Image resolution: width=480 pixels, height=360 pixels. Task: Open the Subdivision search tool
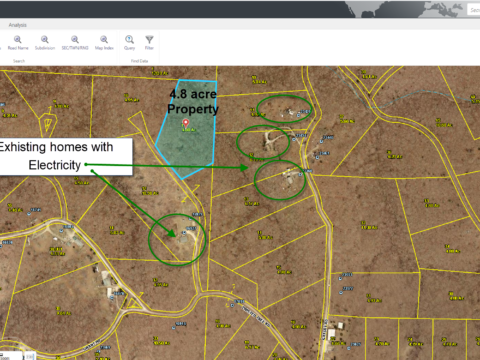pyautogui.click(x=45, y=43)
